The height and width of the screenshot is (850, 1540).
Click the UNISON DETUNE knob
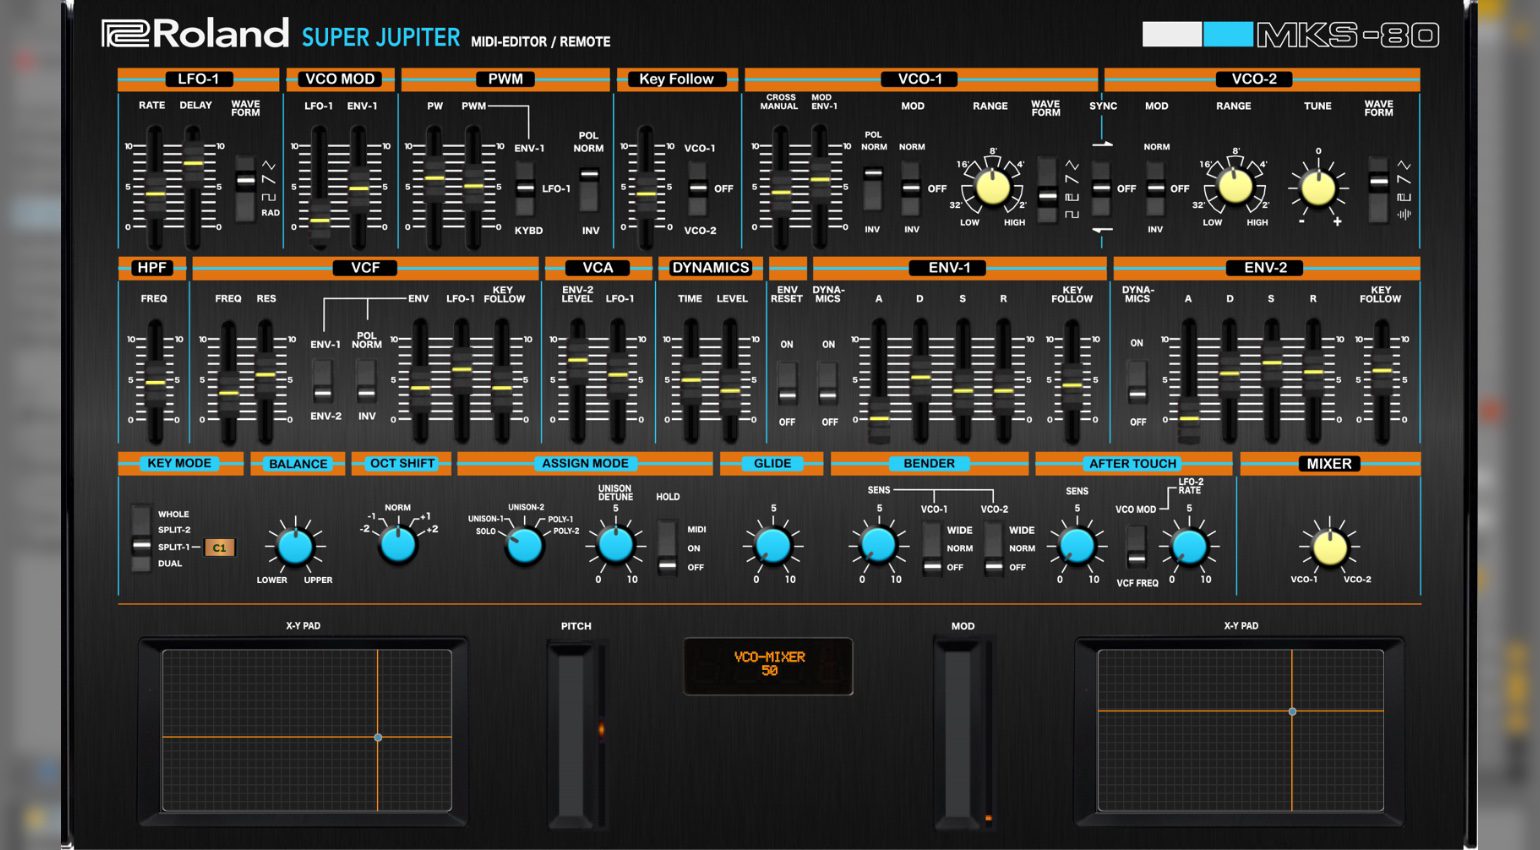[615, 544]
